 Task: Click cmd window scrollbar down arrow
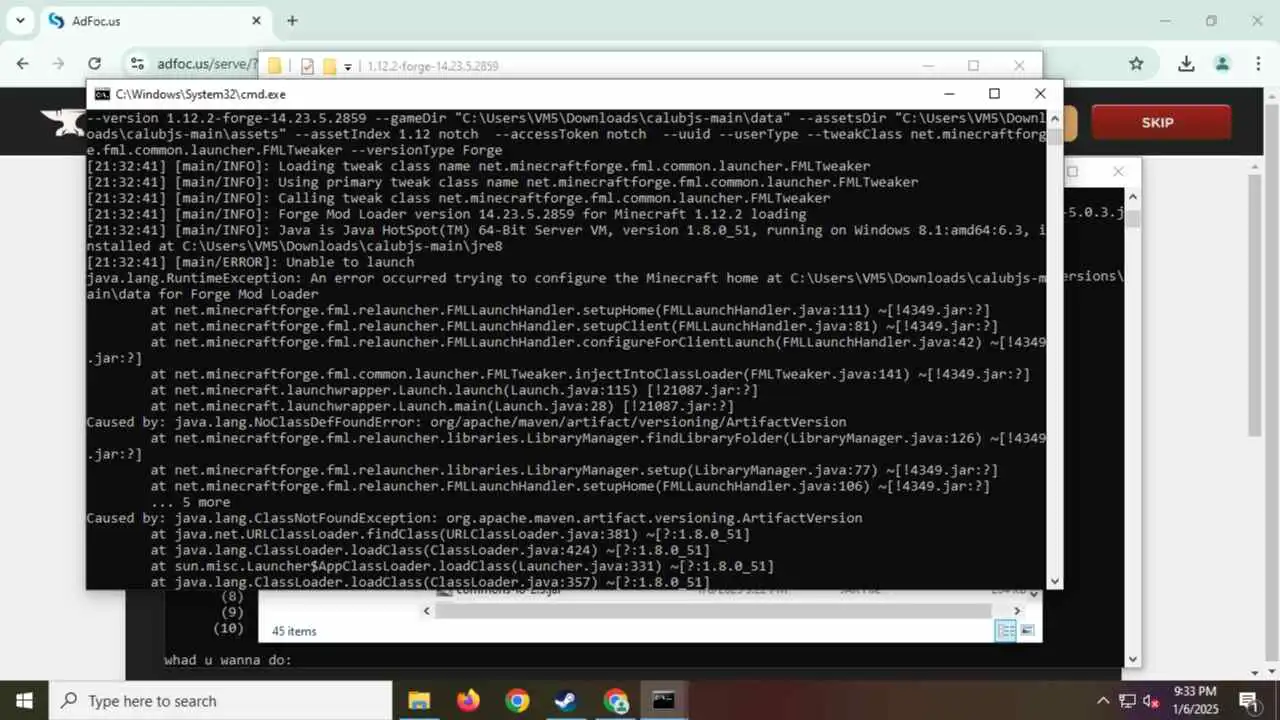point(1054,580)
